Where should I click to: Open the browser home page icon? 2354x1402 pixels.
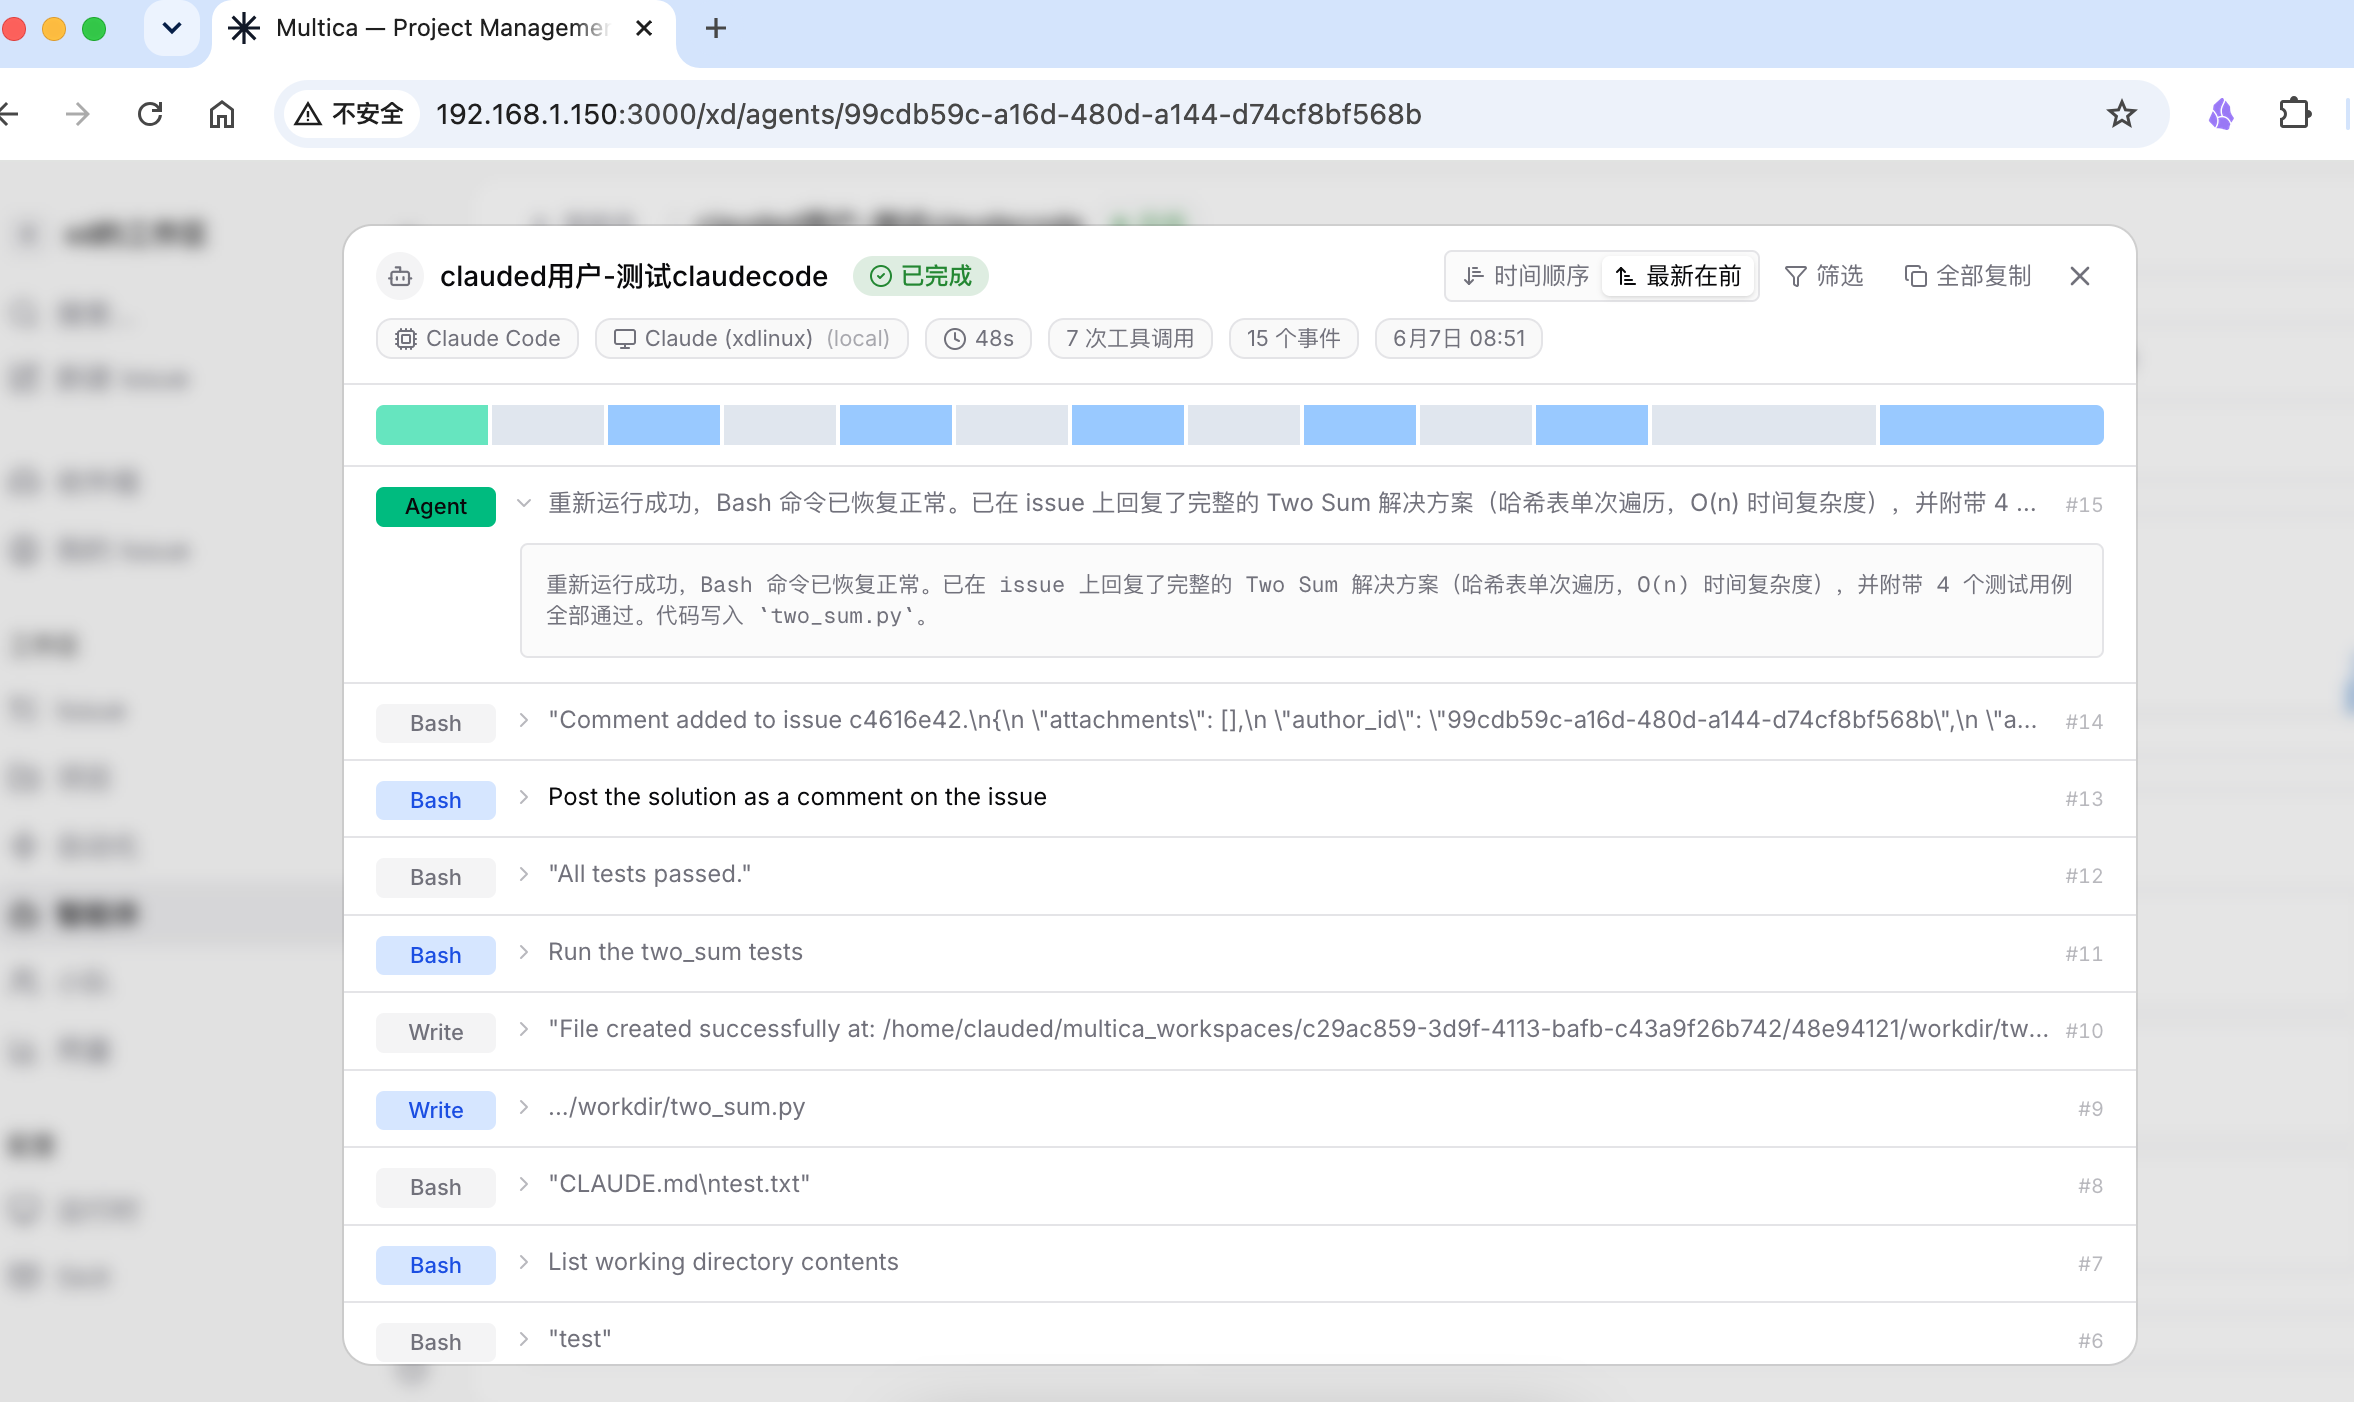click(x=222, y=114)
